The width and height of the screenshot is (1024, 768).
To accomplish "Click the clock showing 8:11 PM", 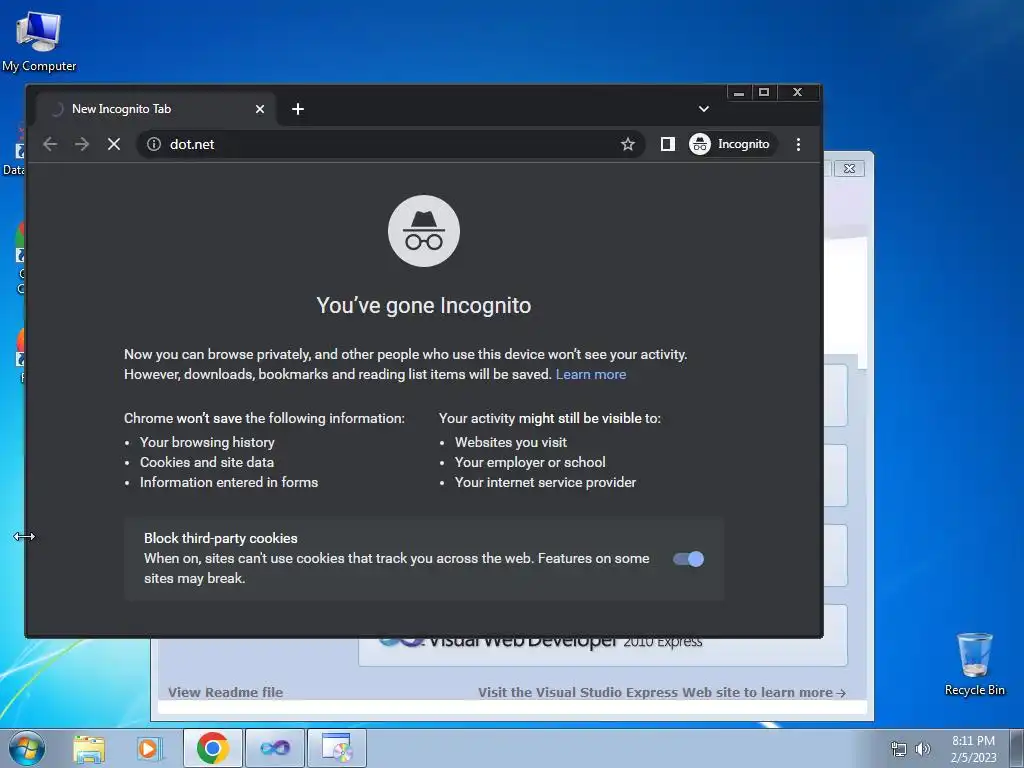I will (x=973, y=749).
